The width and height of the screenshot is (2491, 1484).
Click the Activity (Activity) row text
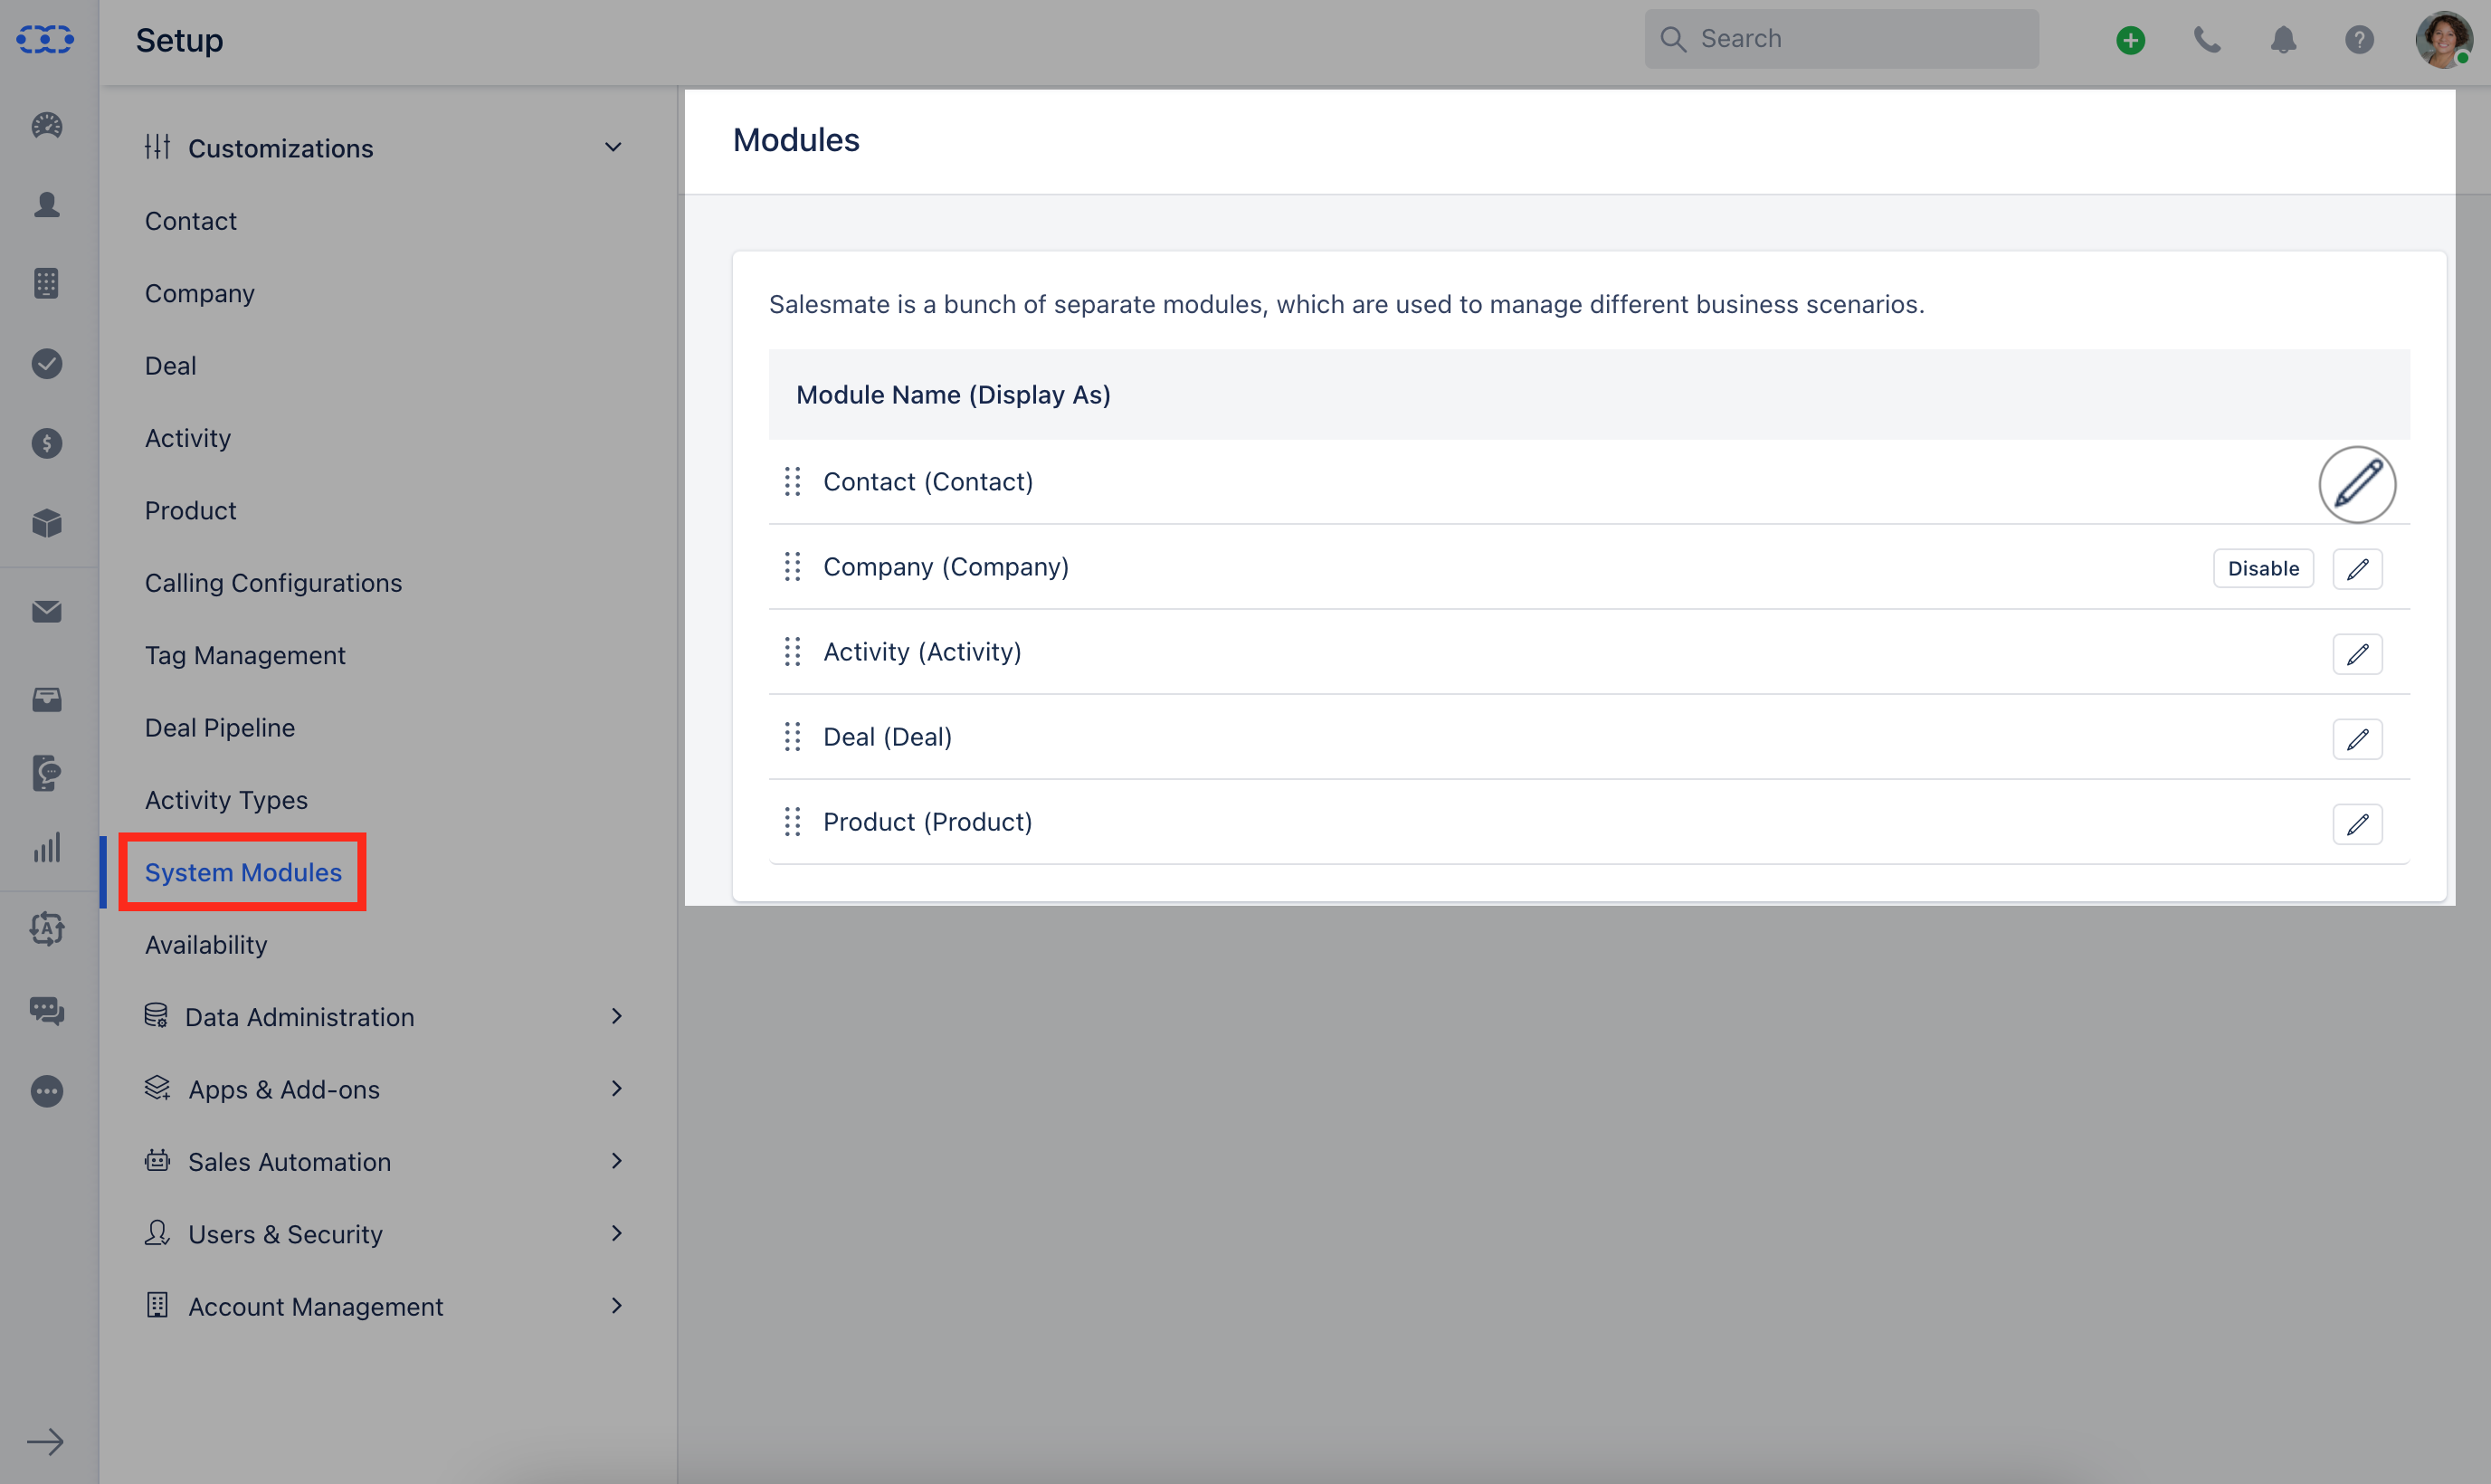pos(922,651)
